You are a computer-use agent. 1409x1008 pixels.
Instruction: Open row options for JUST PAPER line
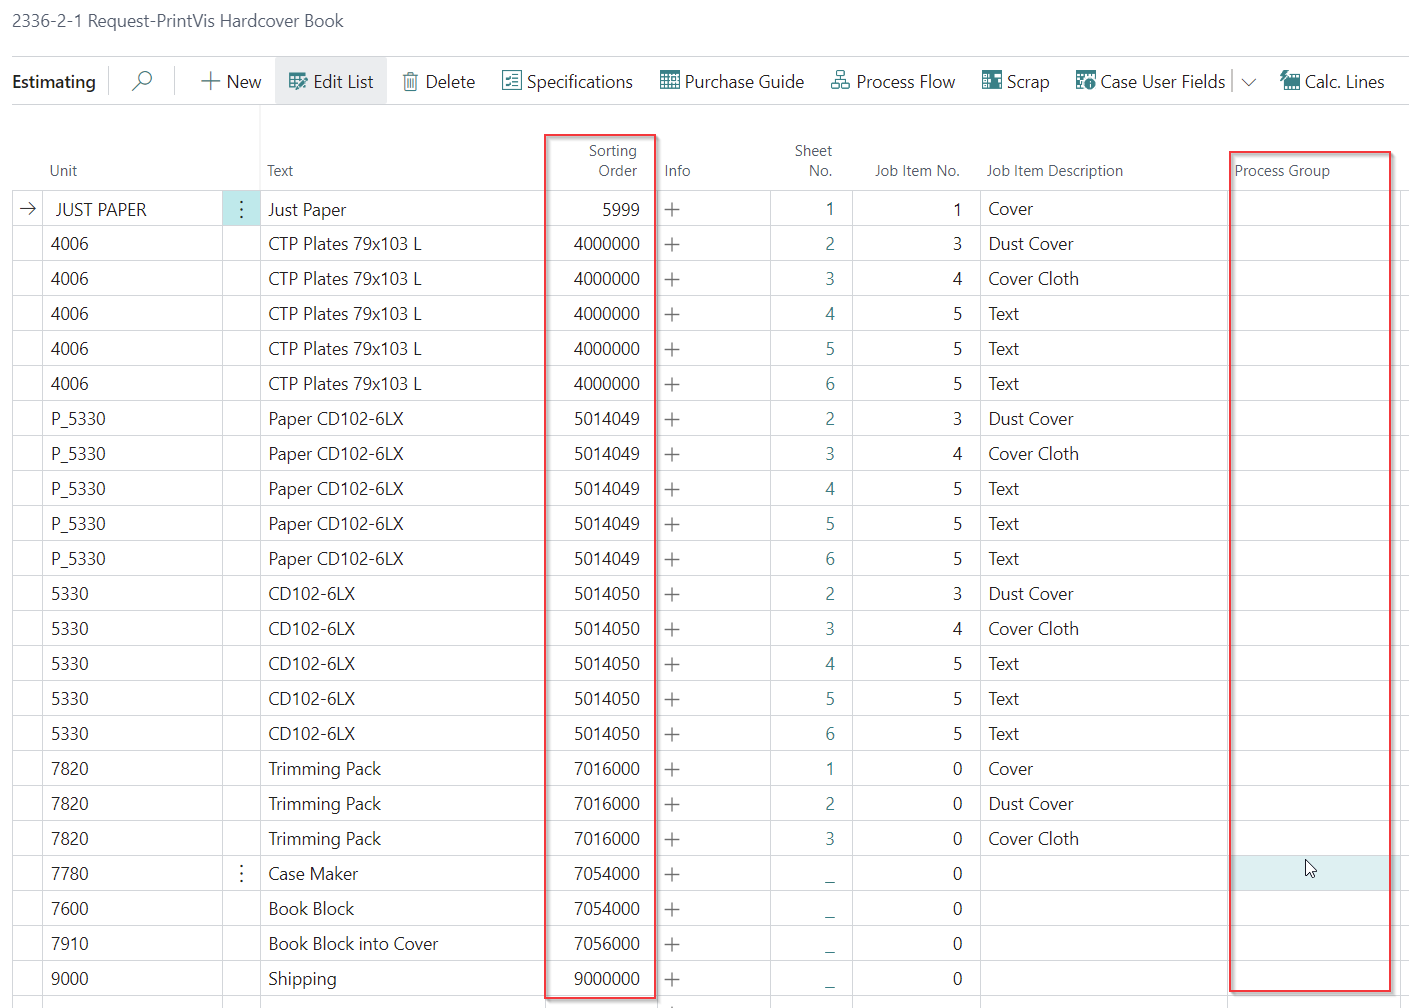241,209
